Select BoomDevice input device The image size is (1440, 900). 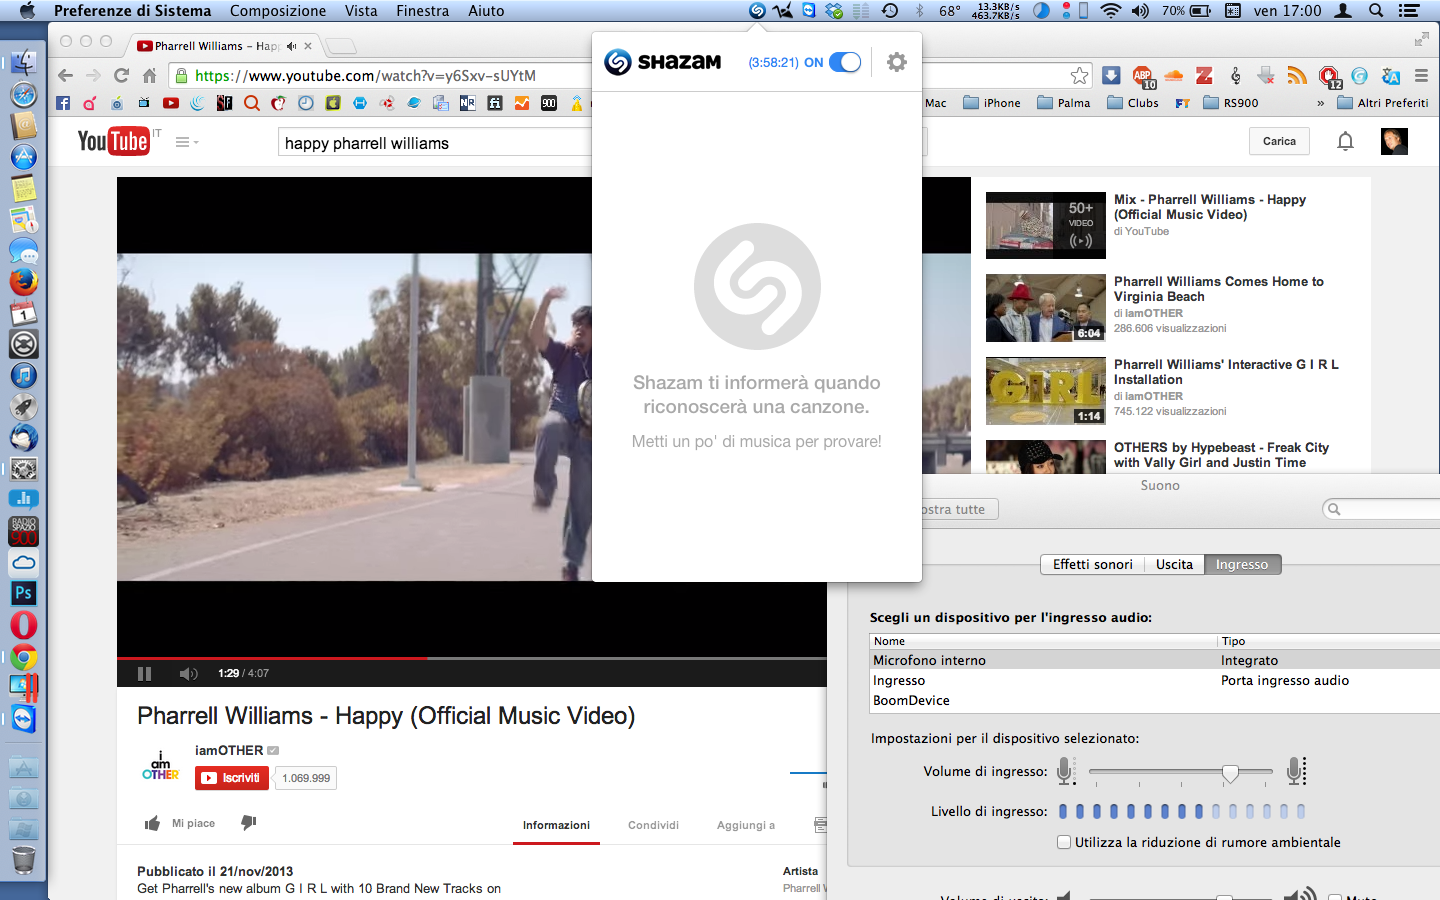(x=1155, y=700)
